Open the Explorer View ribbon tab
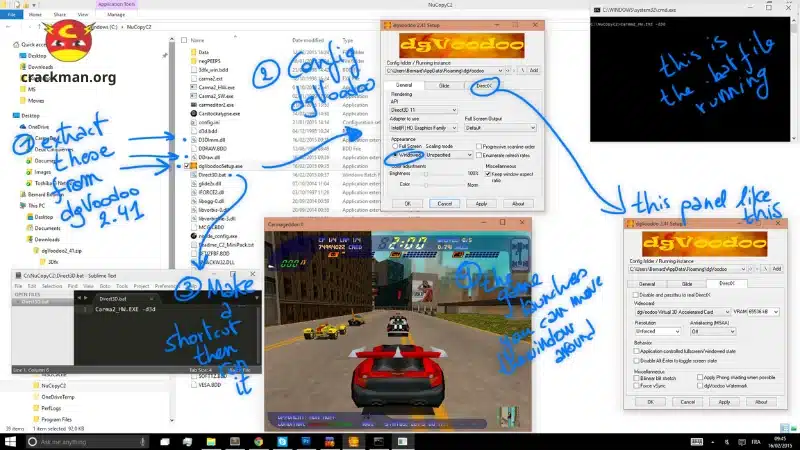This screenshot has width=800, height=450. [x=83, y=15]
